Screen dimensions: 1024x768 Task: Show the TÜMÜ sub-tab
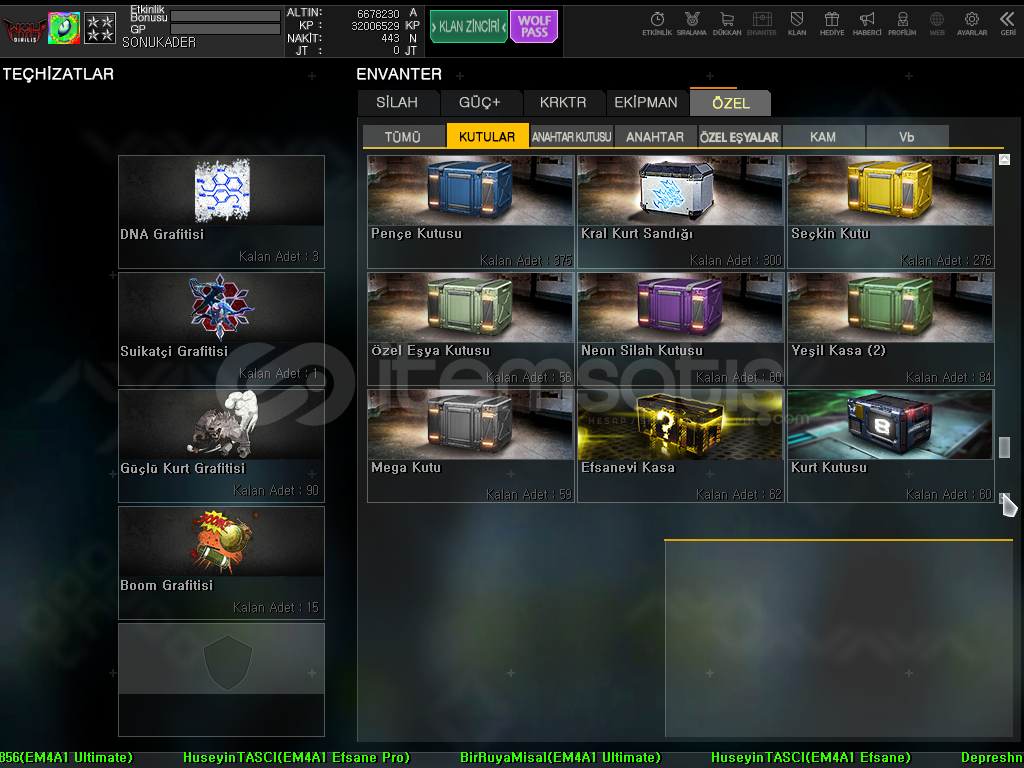(x=403, y=136)
